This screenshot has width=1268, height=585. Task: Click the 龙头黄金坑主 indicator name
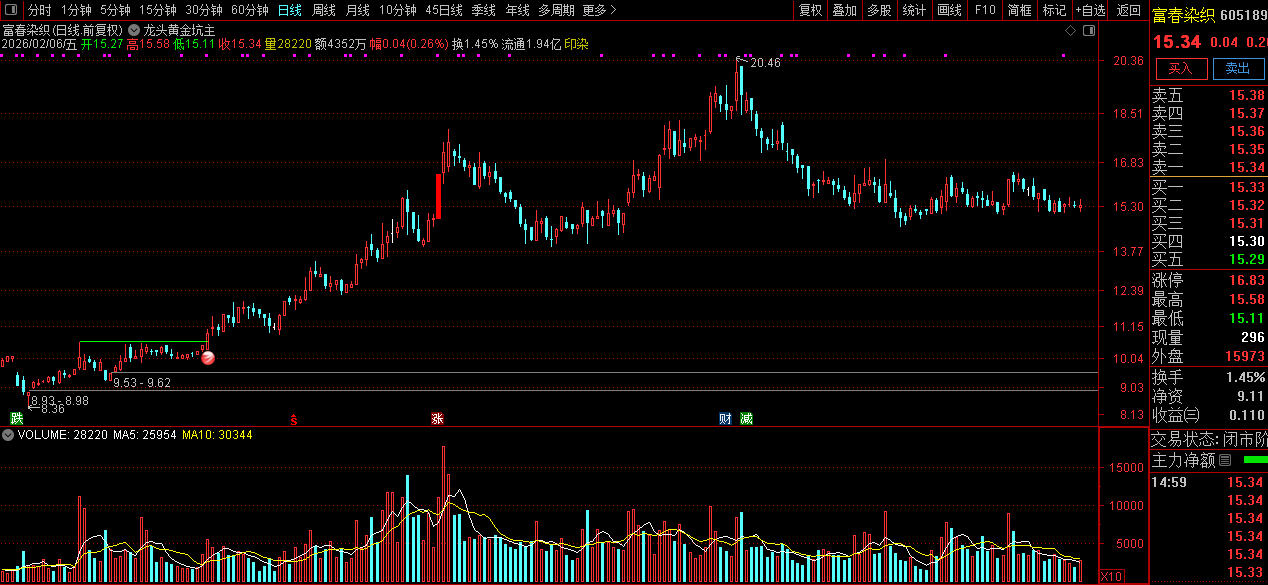179,30
